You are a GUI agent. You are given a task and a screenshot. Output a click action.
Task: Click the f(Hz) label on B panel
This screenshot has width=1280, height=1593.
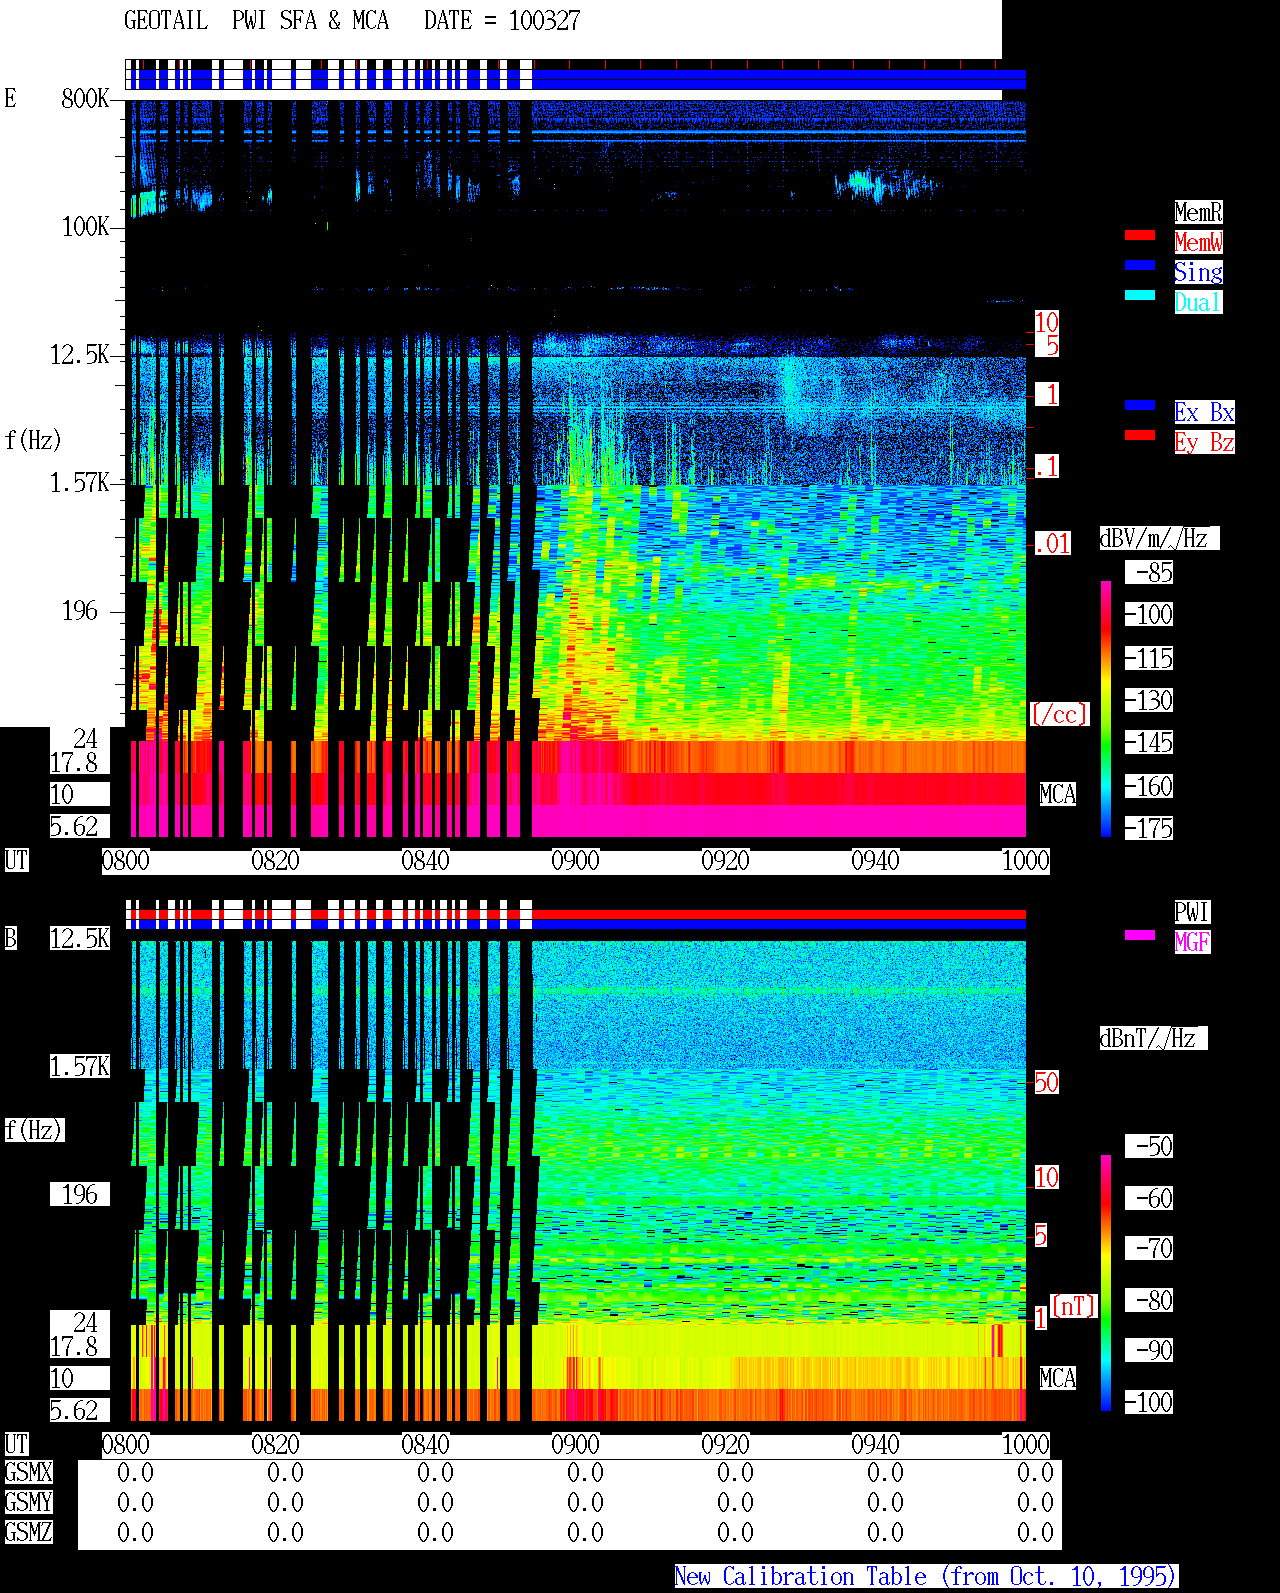coord(33,1130)
